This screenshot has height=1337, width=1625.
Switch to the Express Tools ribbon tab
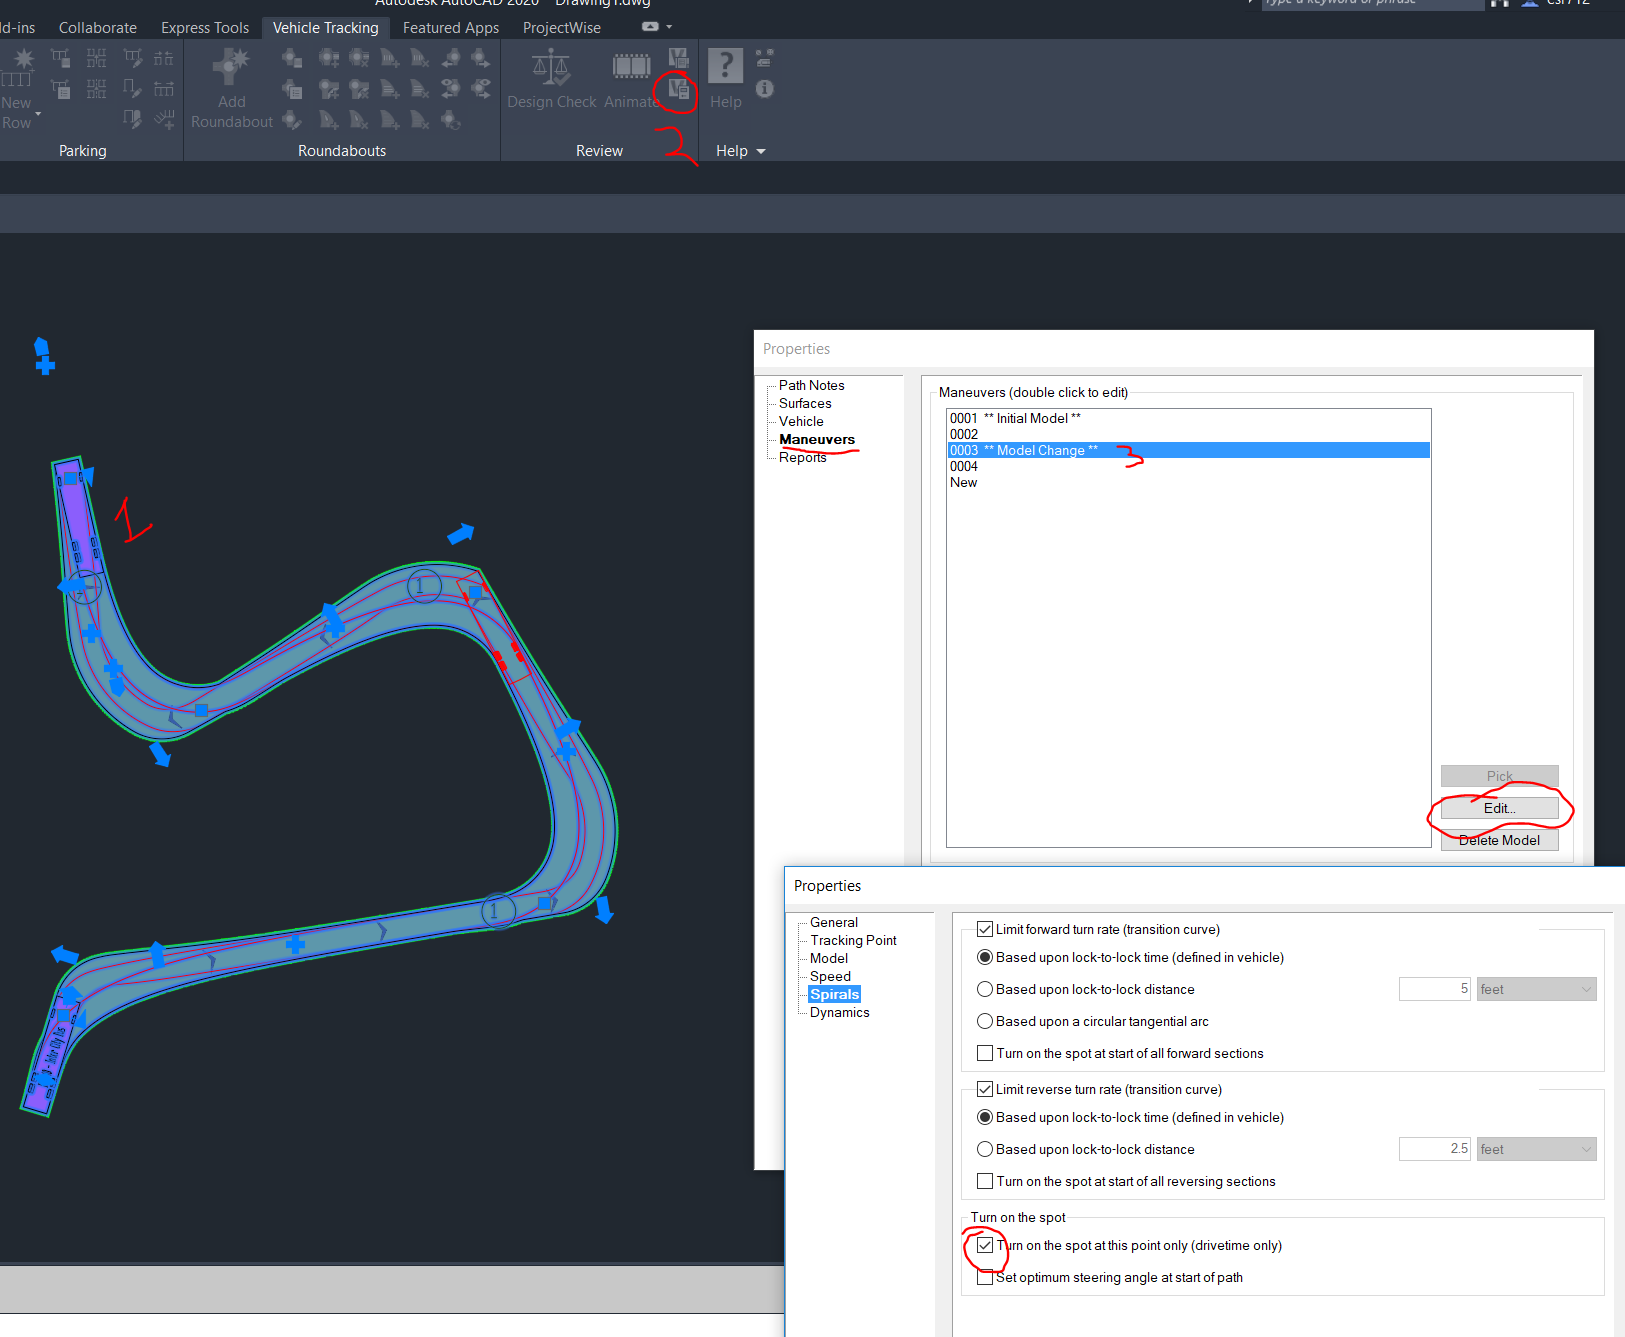[x=204, y=27]
